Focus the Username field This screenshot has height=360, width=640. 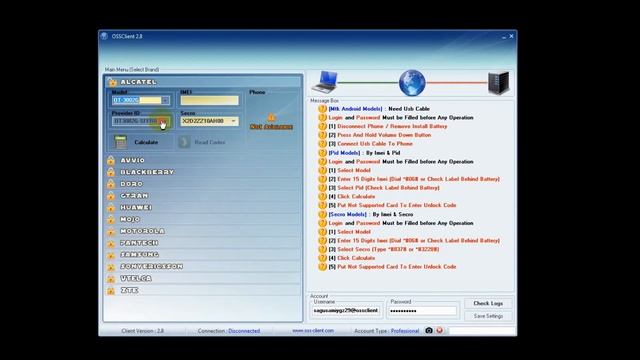point(346,311)
